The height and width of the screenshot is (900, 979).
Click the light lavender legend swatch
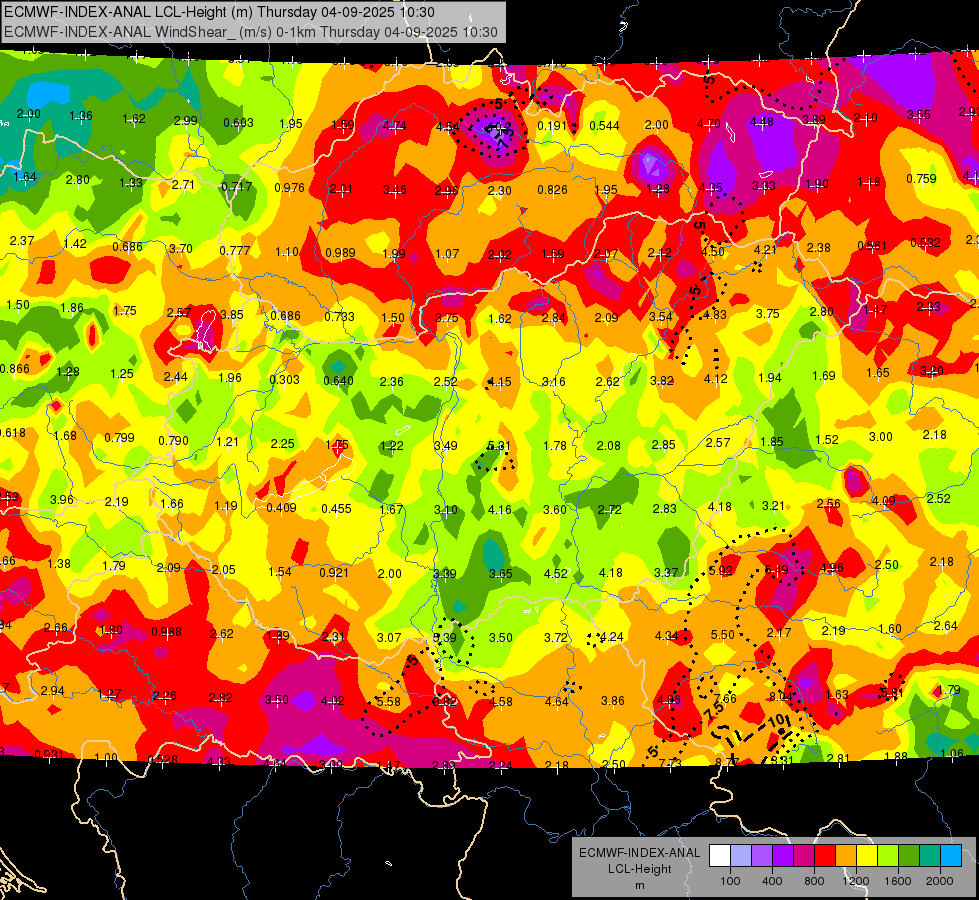click(x=741, y=855)
